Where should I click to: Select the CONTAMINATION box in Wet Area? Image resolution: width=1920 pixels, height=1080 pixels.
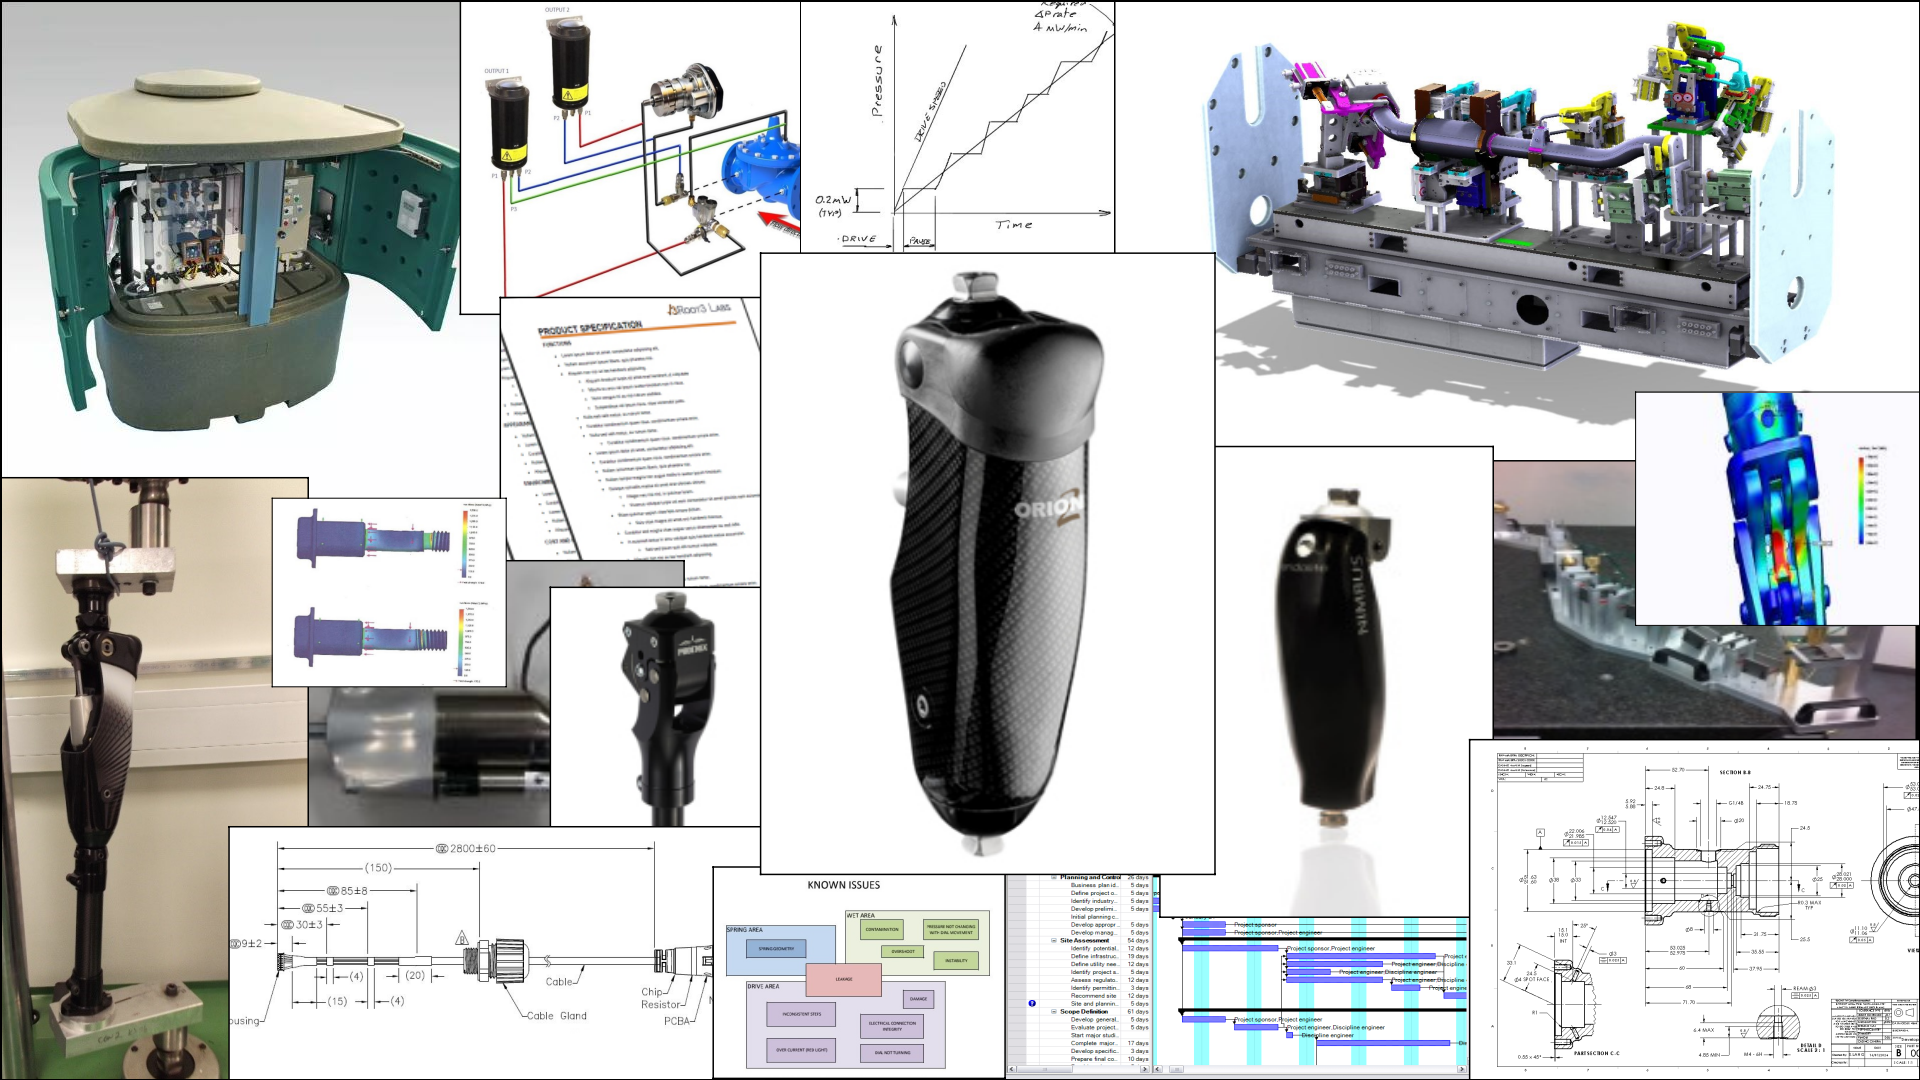click(x=882, y=929)
